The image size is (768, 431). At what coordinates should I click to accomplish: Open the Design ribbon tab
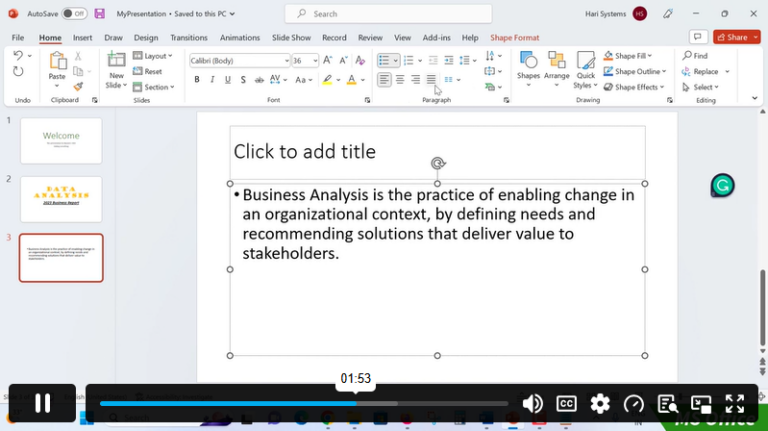point(146,38)
